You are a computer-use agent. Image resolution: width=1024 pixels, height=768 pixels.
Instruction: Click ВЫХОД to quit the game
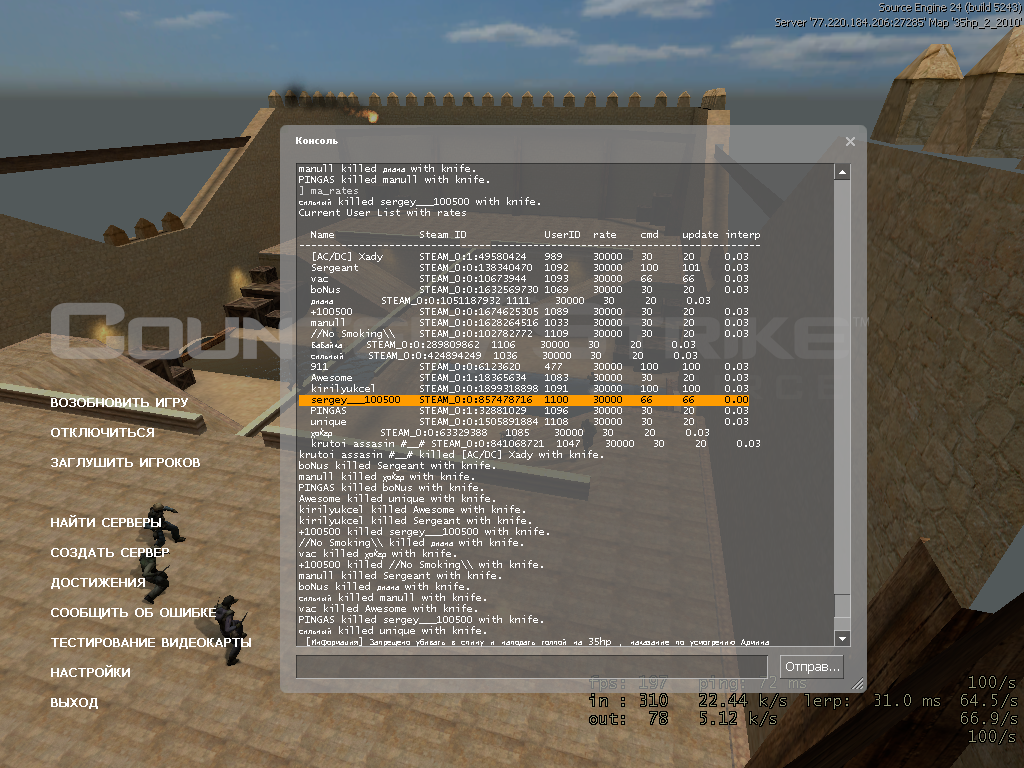74,703
